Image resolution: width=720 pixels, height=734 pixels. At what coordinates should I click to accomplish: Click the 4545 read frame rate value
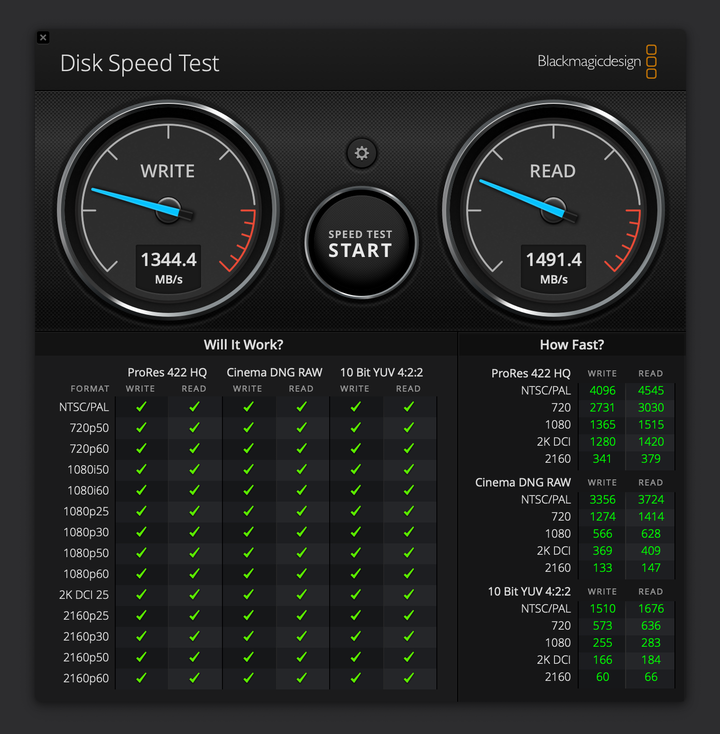[x=651, y=390]
